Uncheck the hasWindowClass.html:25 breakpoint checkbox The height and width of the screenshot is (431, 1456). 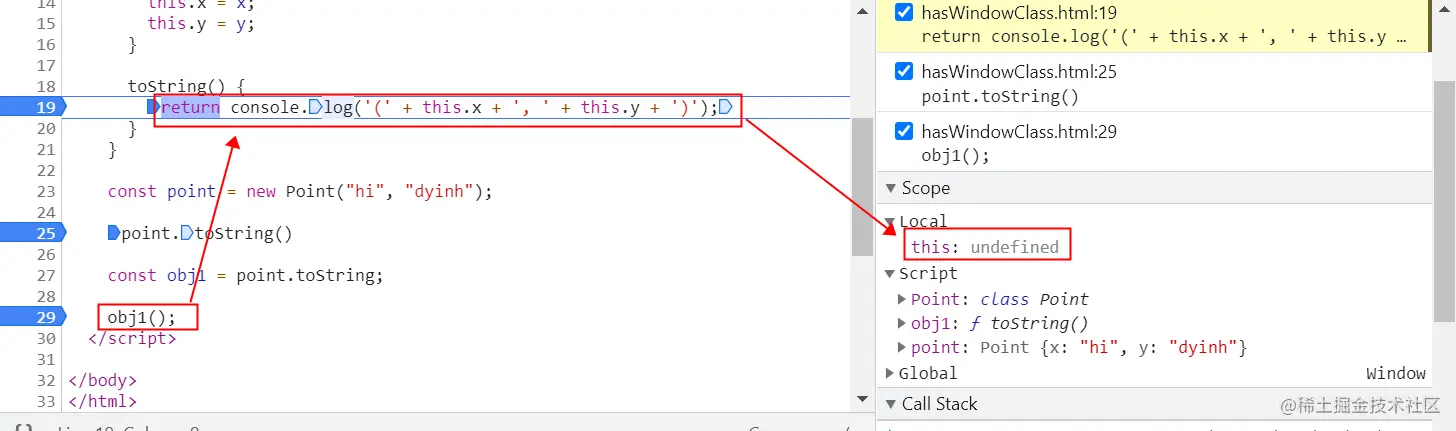(904, 71)
